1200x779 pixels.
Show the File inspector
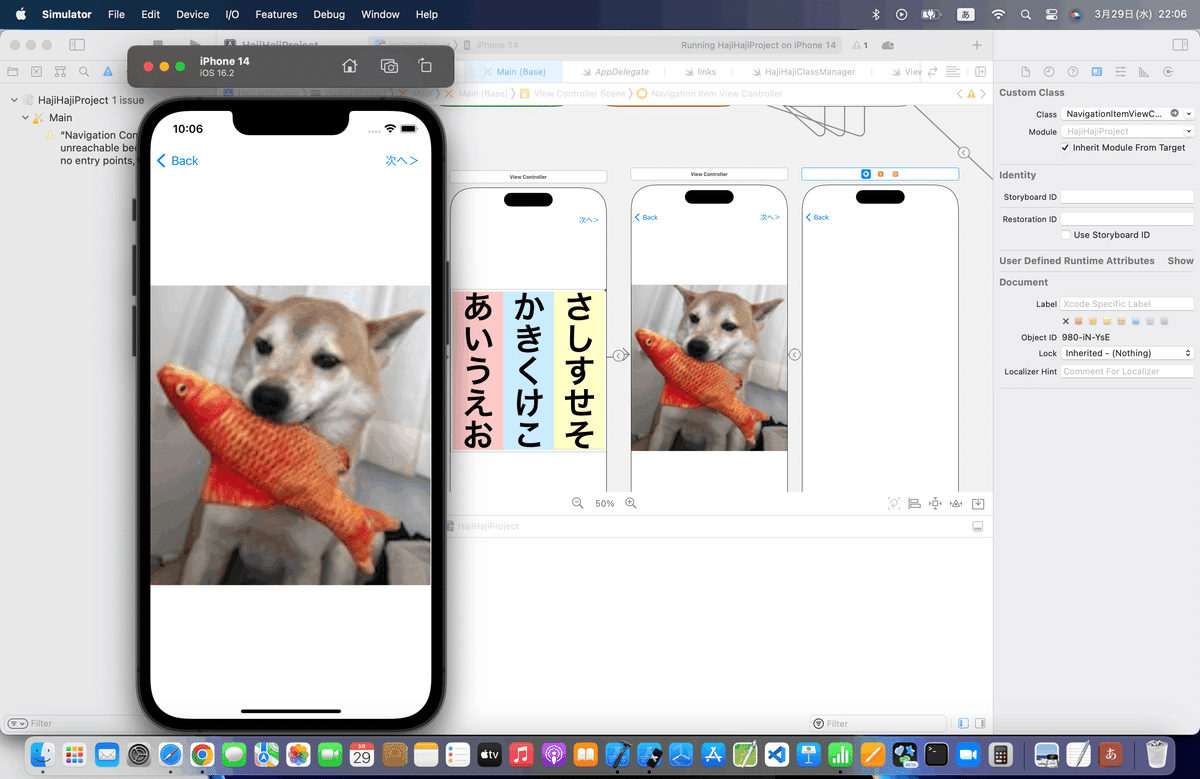tap(1025, 72)
